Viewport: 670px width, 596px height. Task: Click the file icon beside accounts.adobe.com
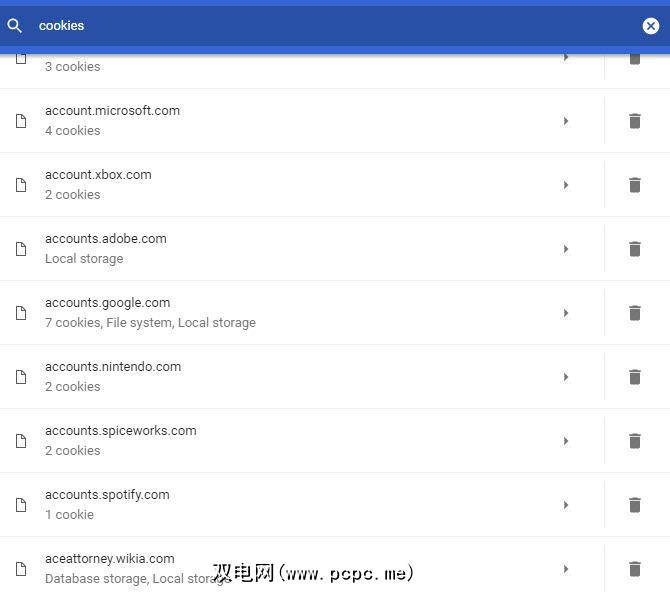click(x=21, y=249)
